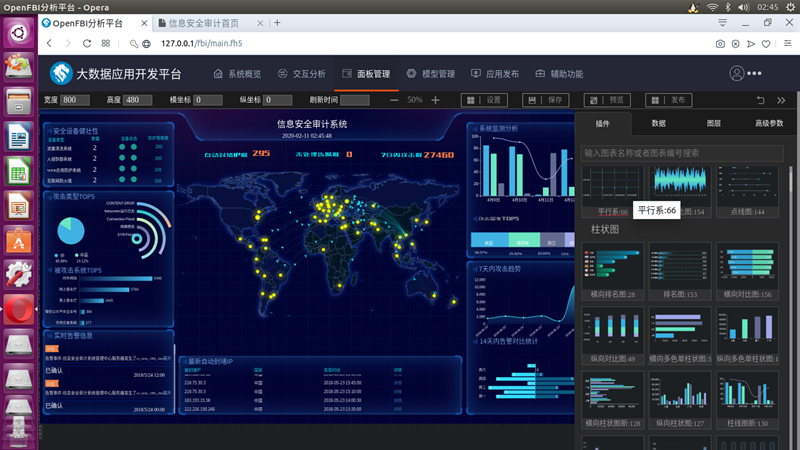
Task: Select the 面板管理 menu item
Action: [366, 74]
